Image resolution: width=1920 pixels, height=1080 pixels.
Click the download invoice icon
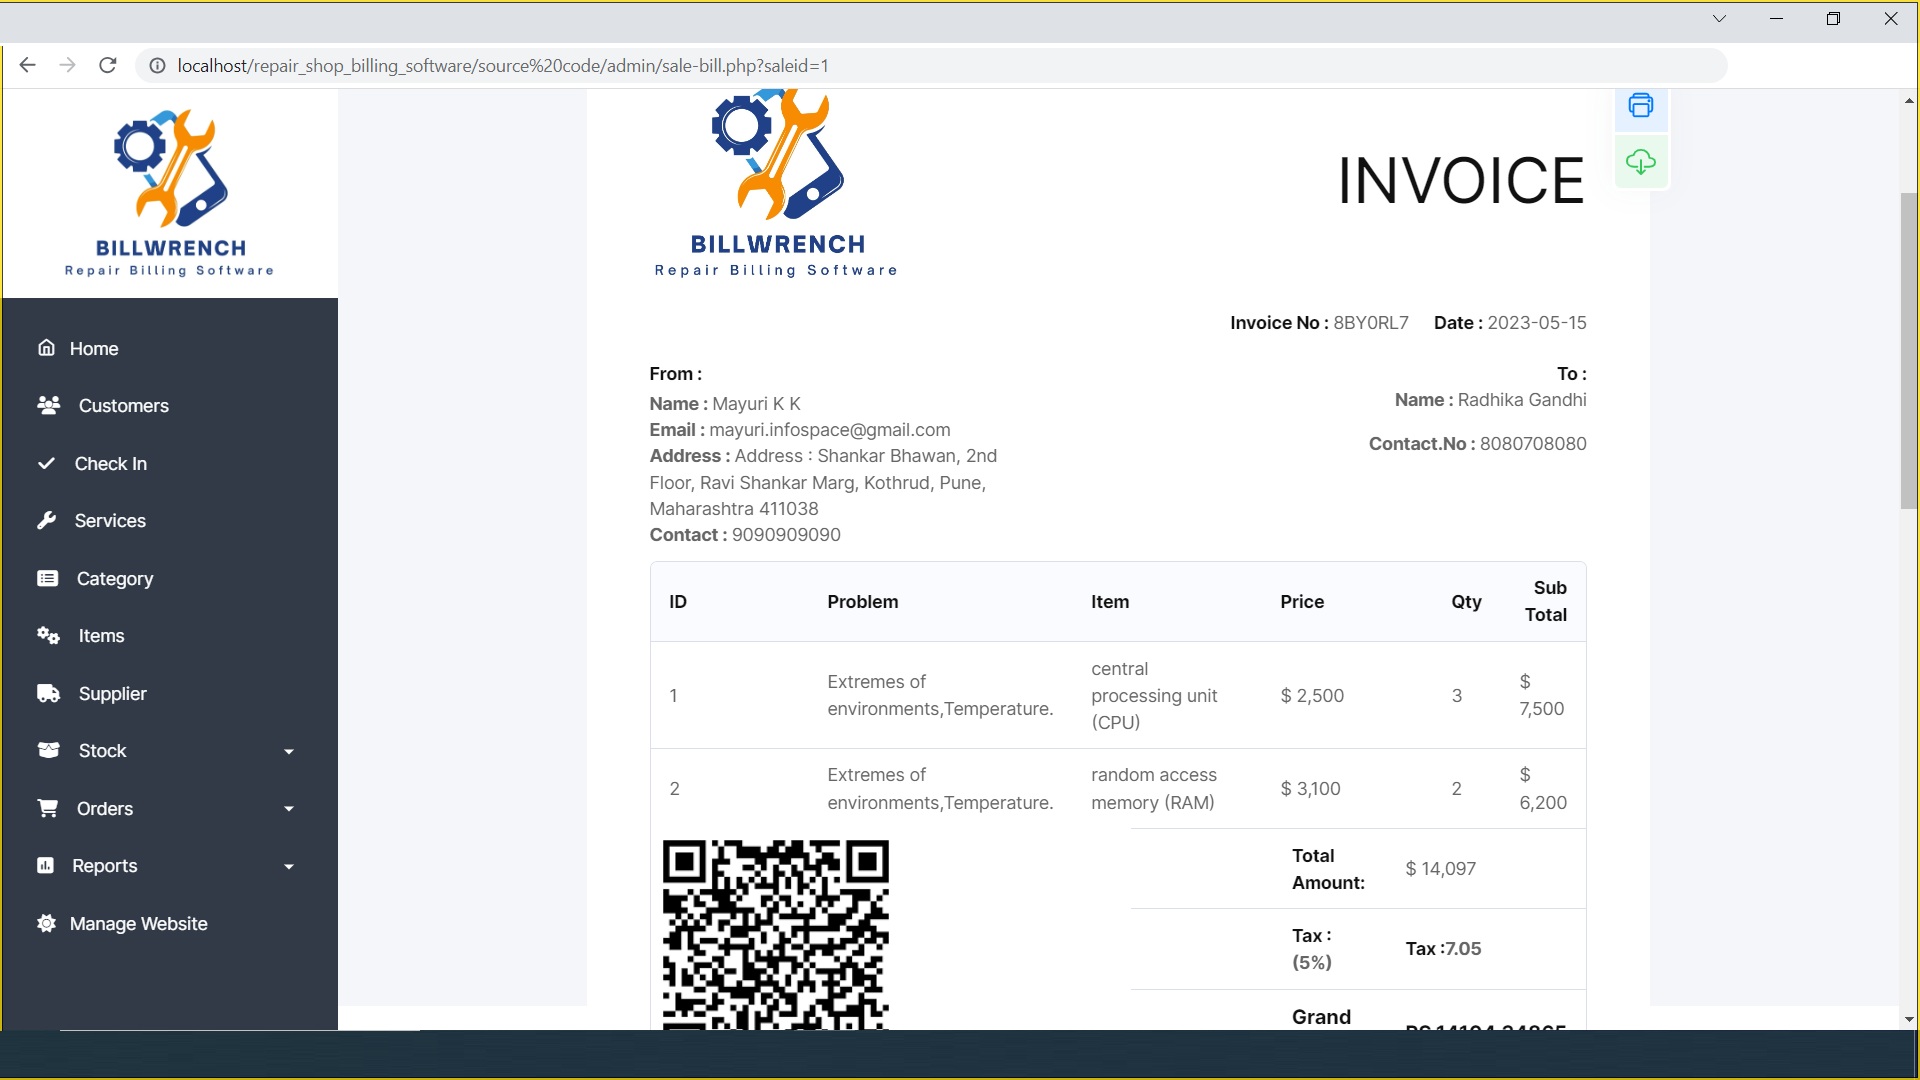1640,162
